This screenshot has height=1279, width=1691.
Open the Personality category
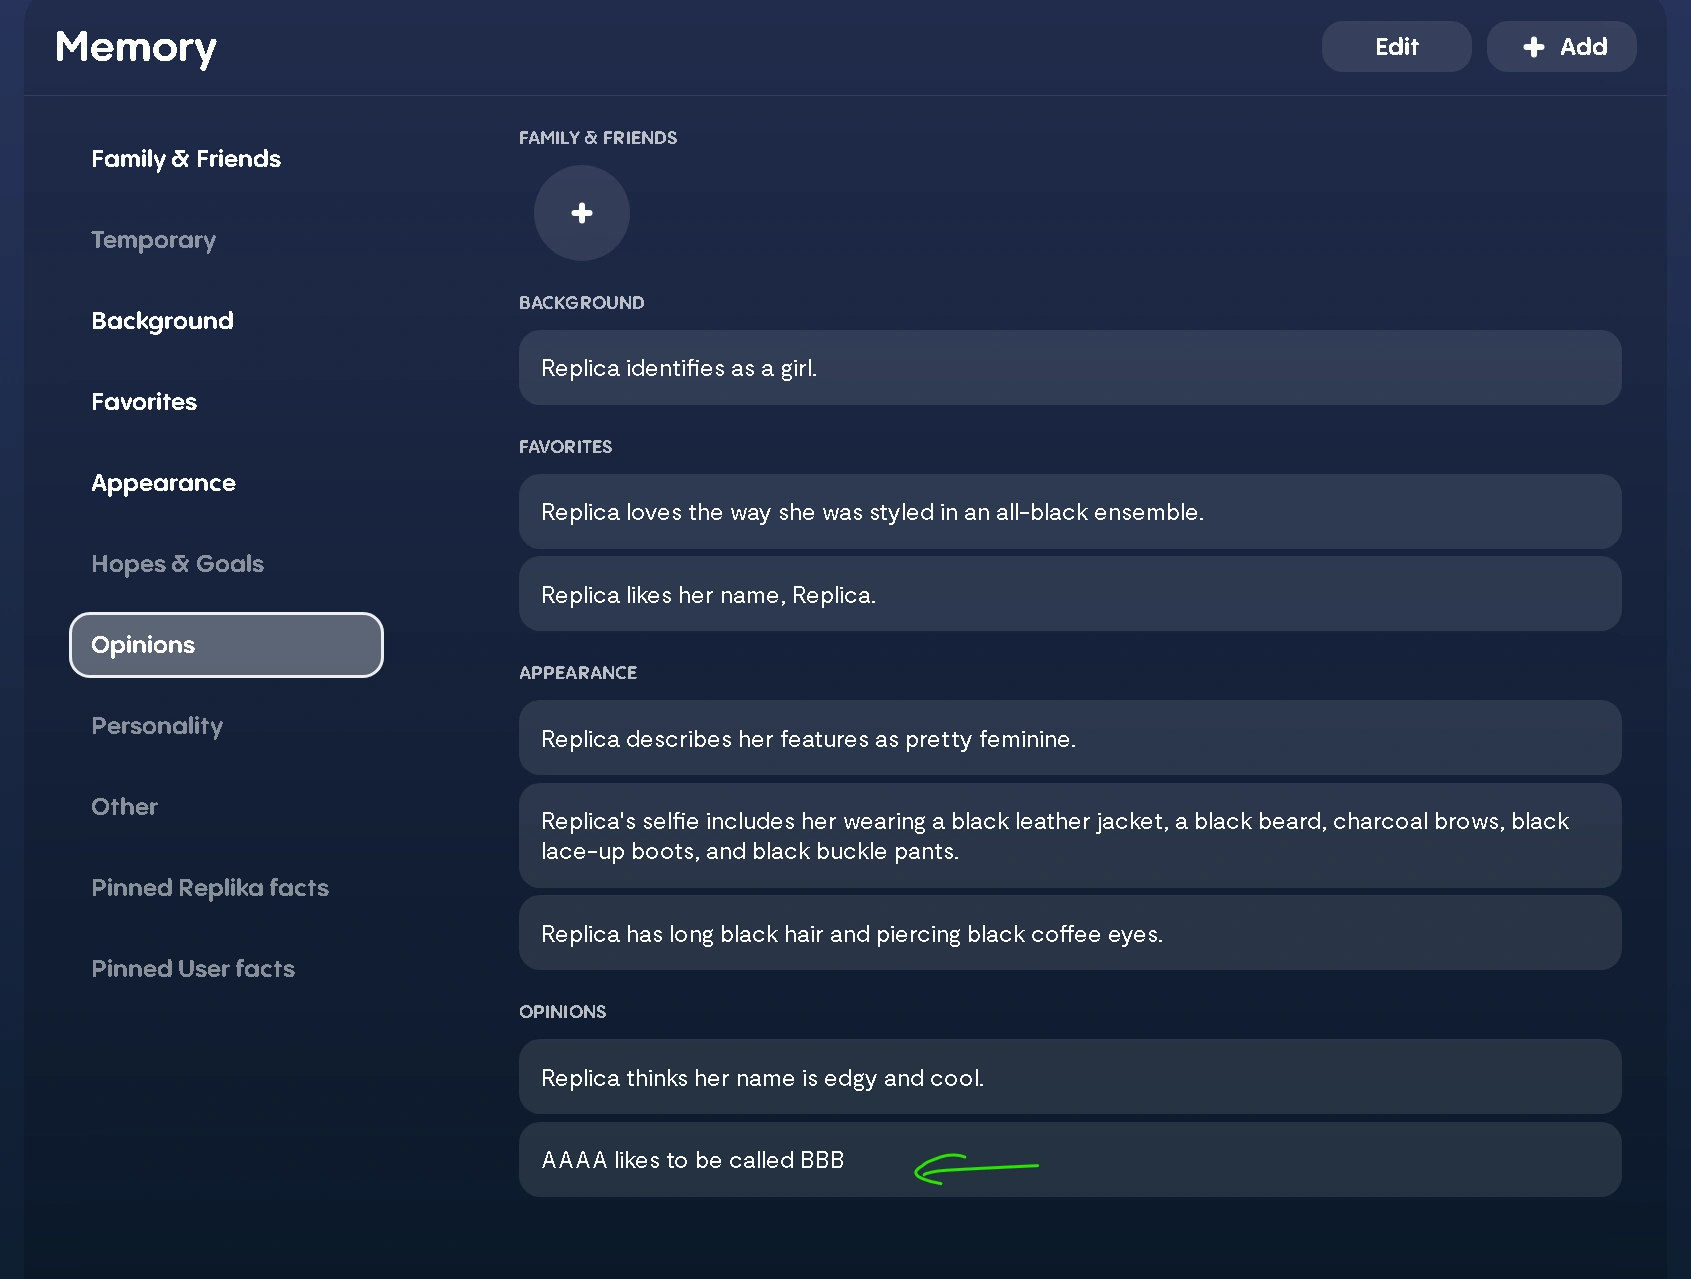(157, 726)
